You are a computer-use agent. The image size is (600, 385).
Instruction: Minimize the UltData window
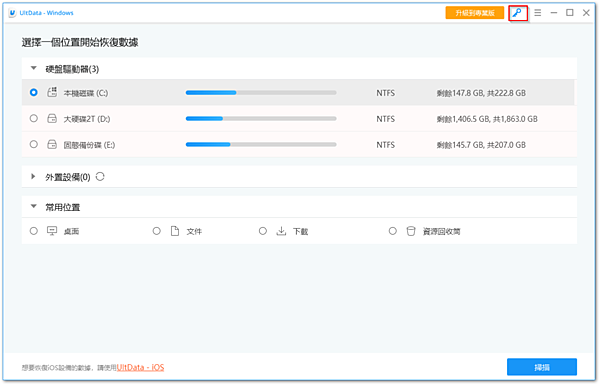pyautogui.click(x=554, y=13)
